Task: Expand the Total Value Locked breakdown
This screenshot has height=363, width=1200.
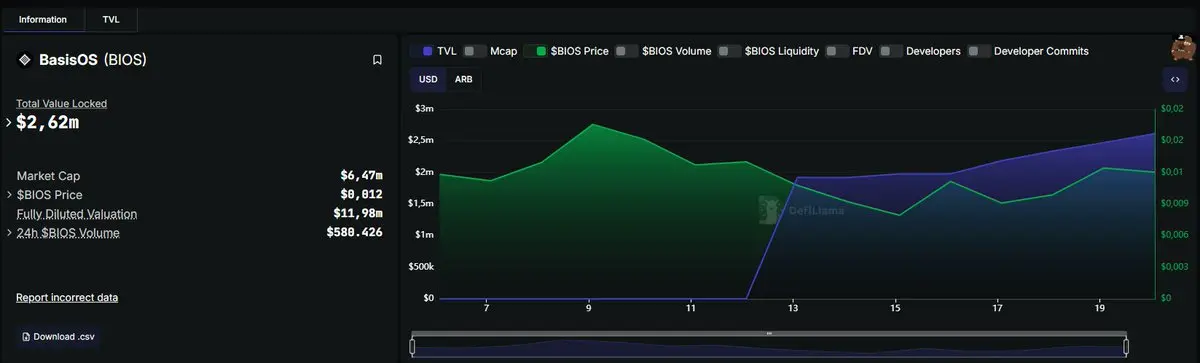Action: click(9, 123)
